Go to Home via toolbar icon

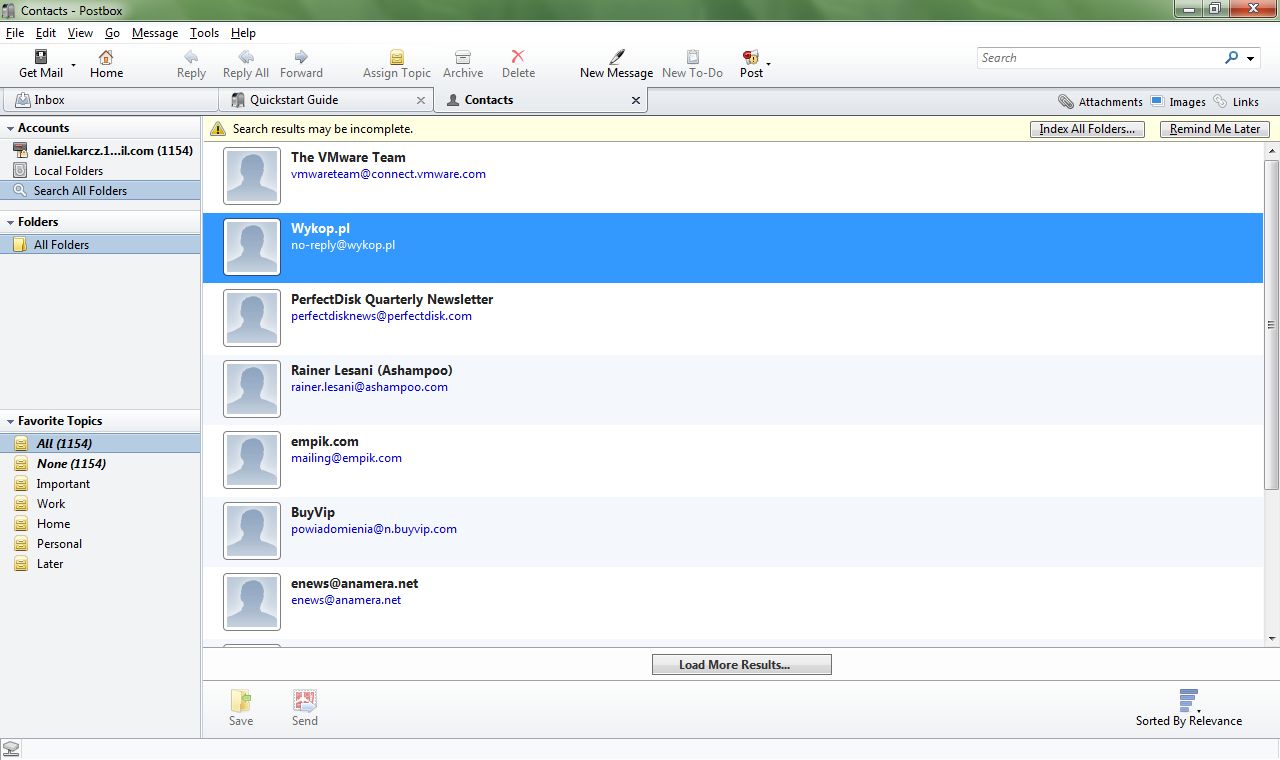pyautogui.click(x=106, y=57)
